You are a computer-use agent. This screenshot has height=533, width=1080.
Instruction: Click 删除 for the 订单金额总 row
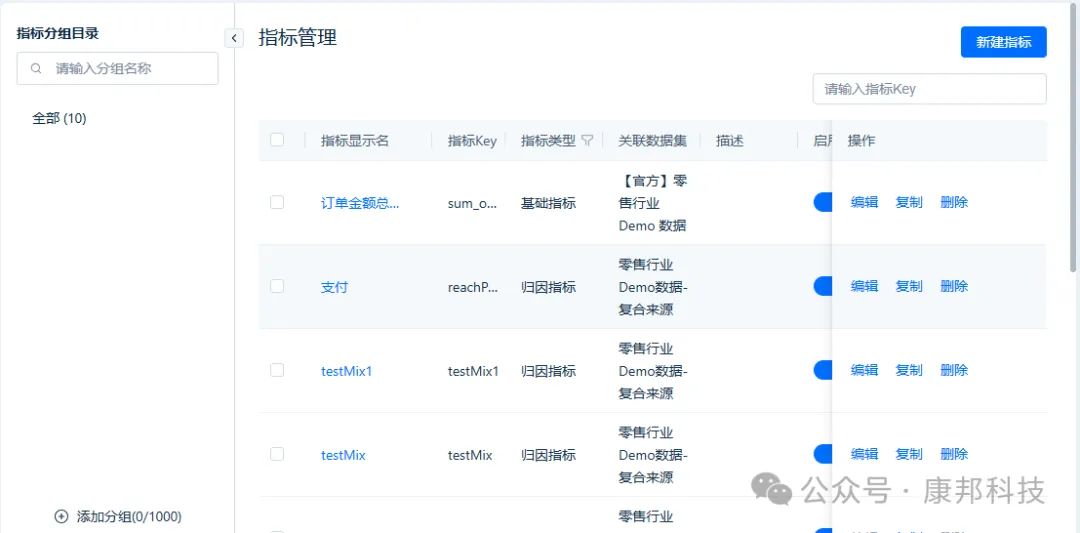click(954, 203)
